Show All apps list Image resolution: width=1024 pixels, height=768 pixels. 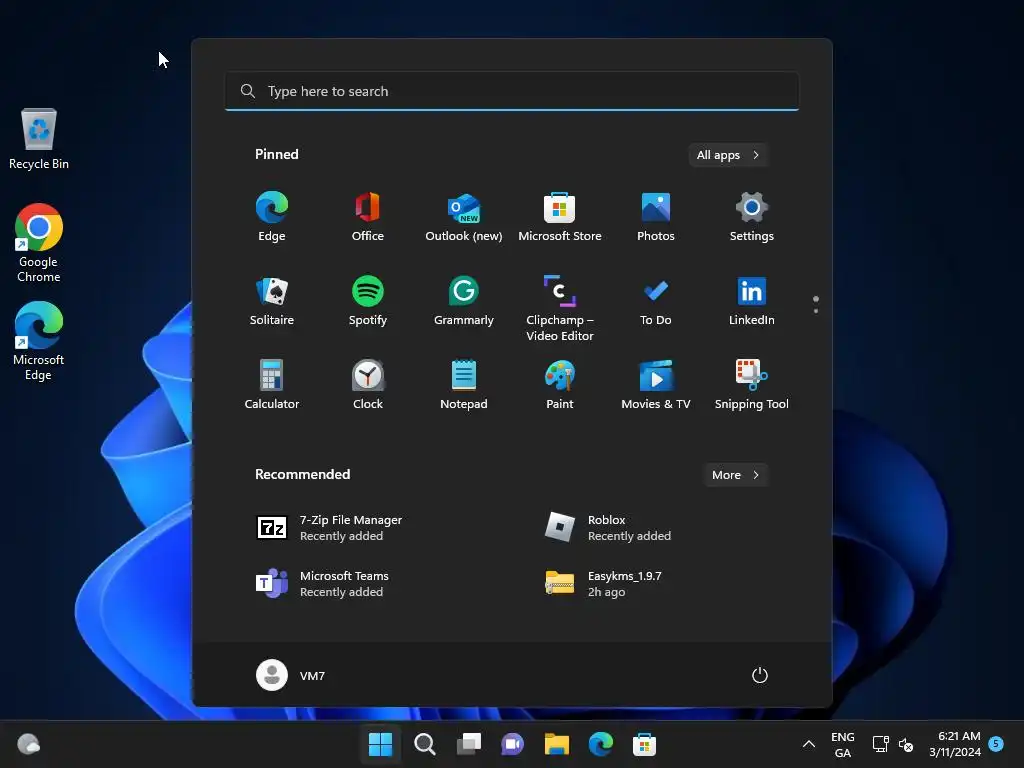coord(728,155)
